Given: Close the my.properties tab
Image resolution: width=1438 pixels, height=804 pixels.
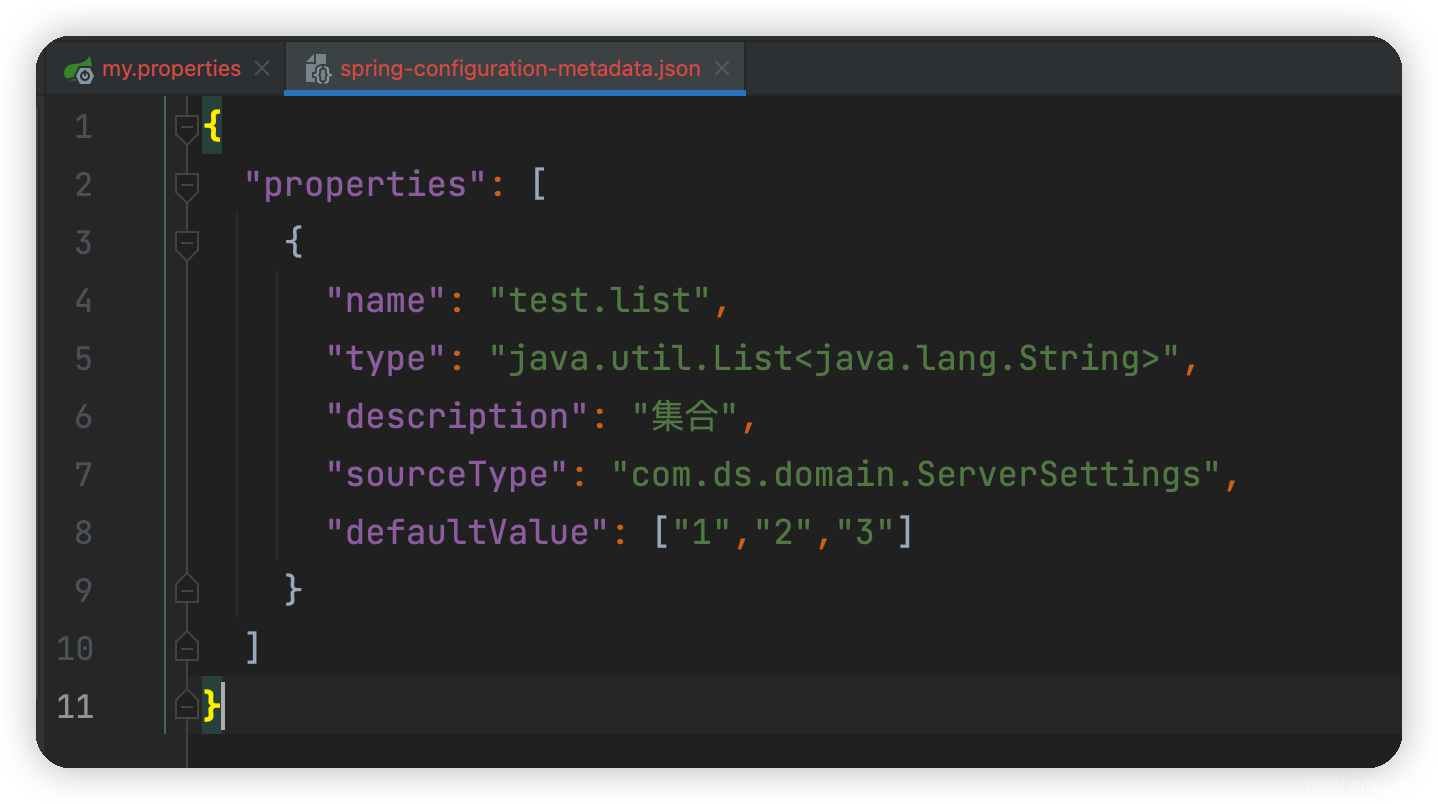Looking at the screenshot, I should point(262,69).
